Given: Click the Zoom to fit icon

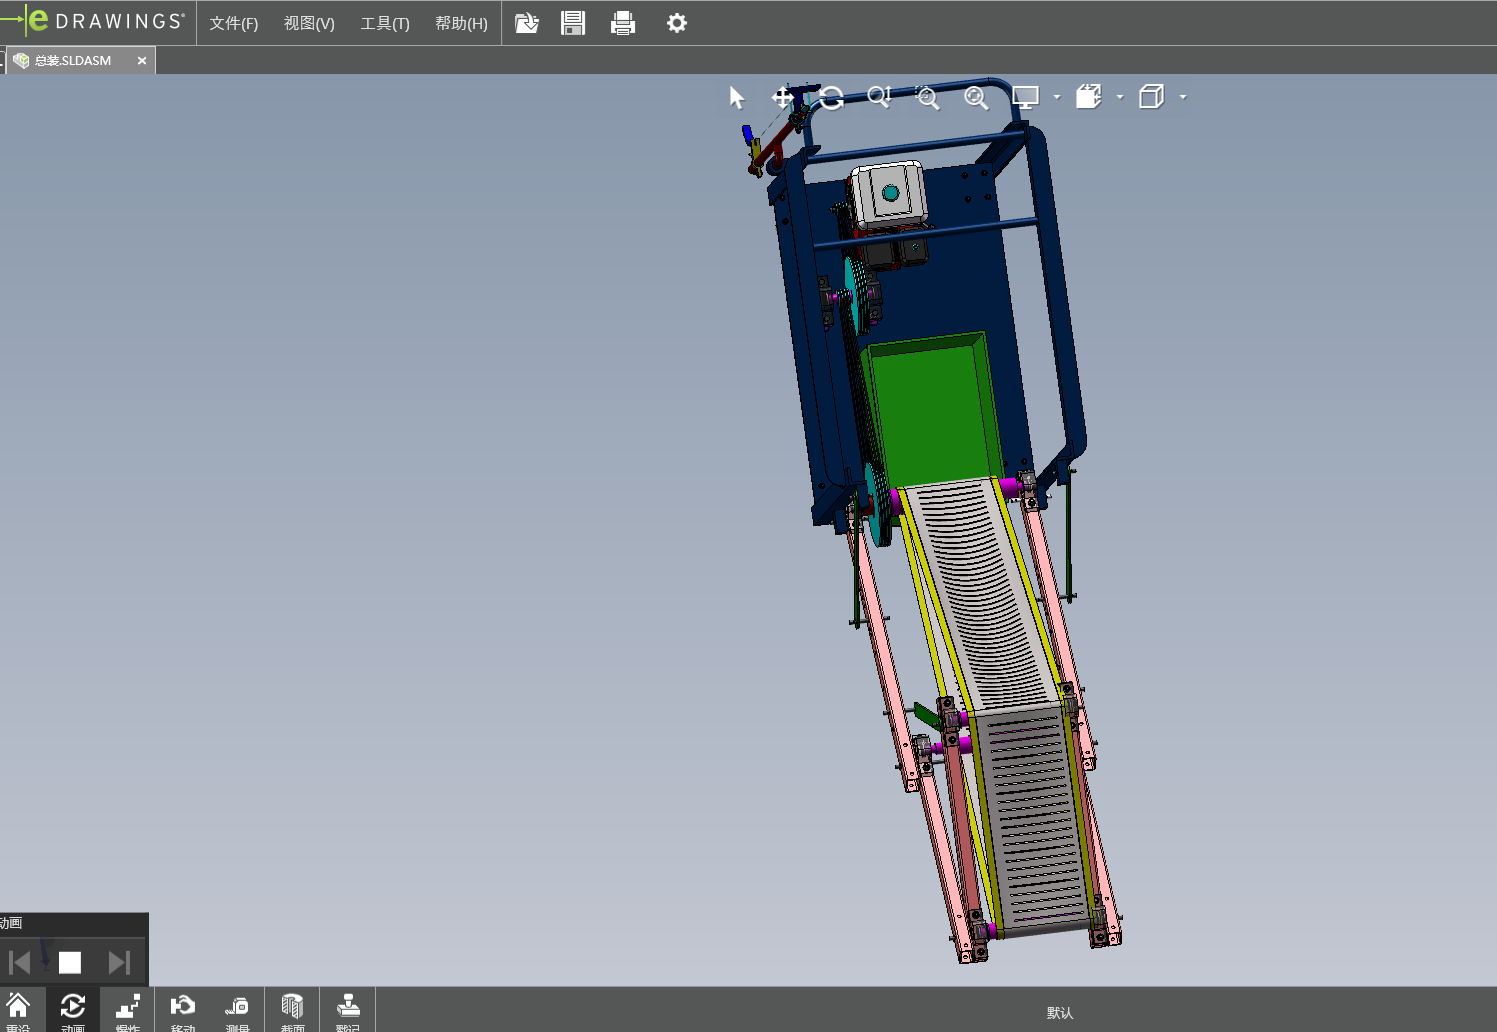Looking at the screenshot, I should pyautogui.click(x=975, y=97).
